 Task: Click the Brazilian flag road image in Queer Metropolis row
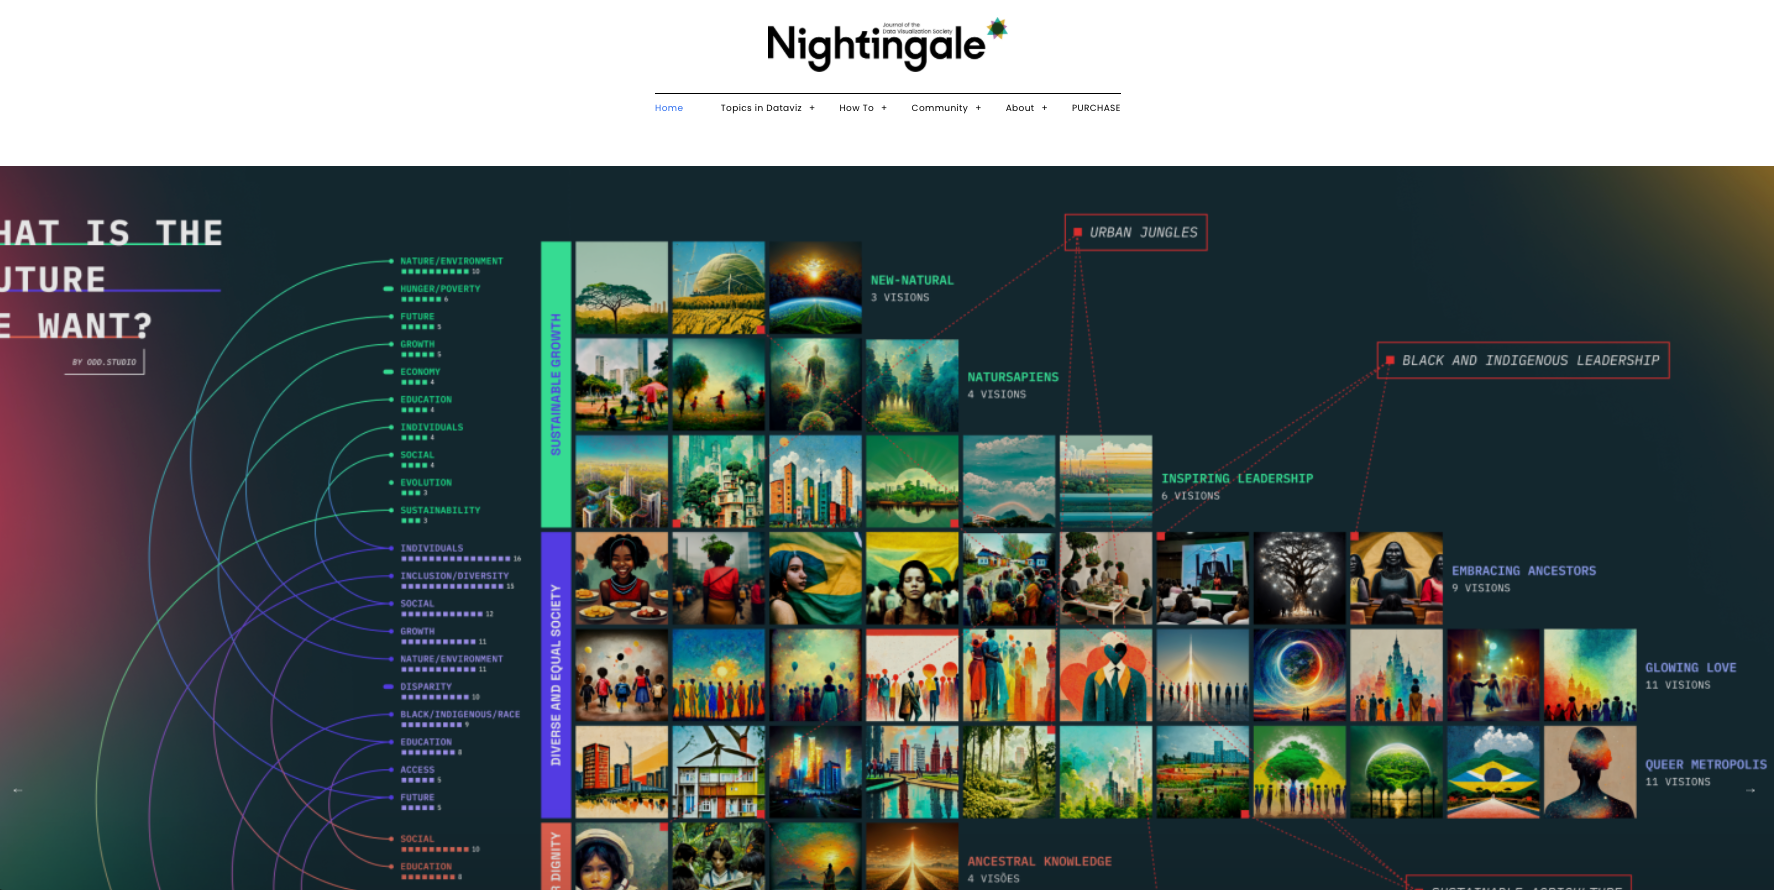(x=1493, y=772)
